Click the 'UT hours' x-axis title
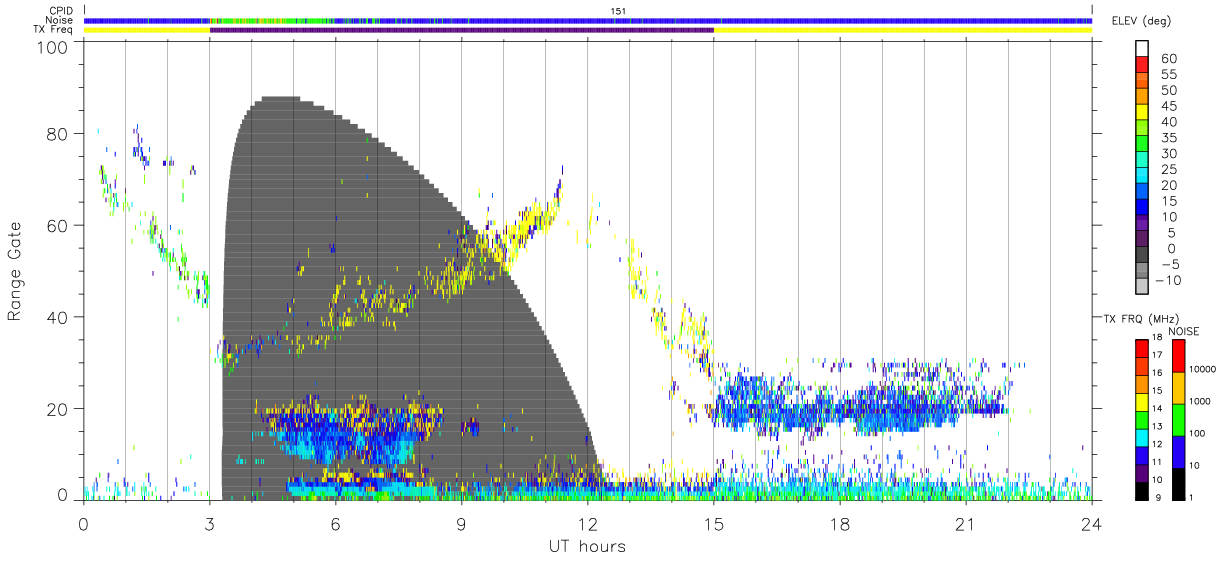This screenshot has height=567, width=1228. point(587,546)
